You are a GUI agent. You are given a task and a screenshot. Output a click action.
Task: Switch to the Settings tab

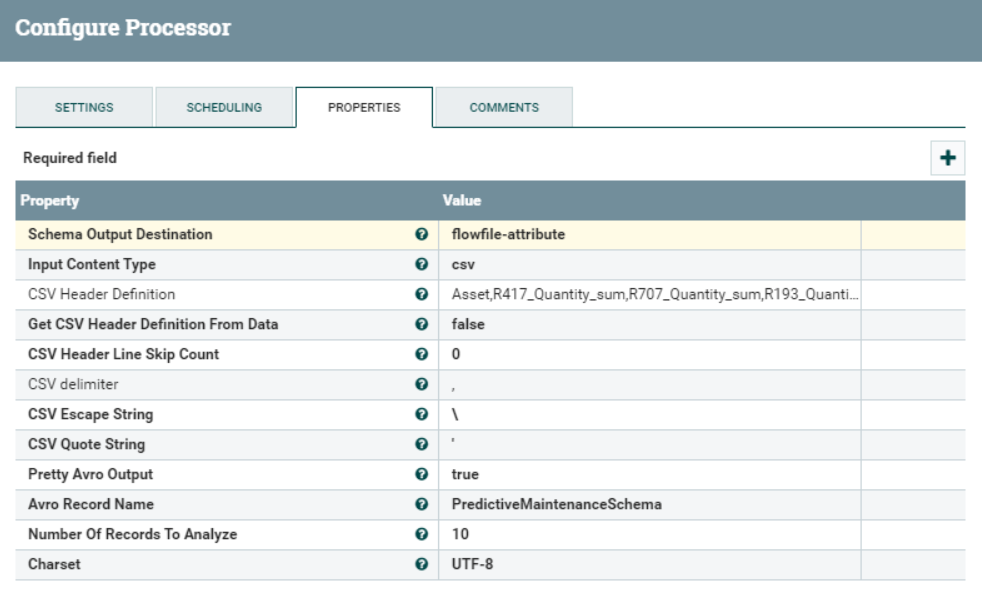click(84, 107)
